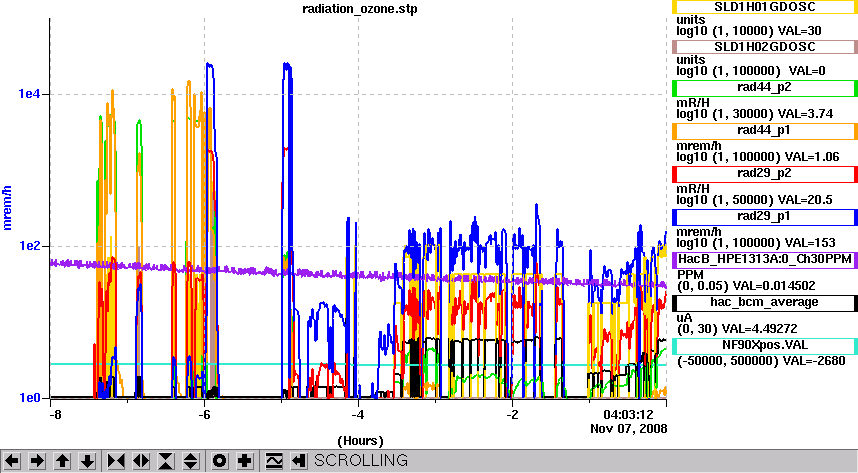Image resolution: width=858 pixels, height=473 pixels.
Task: Click the 04:03:12 timestamp label
Action: pos(629,414)
